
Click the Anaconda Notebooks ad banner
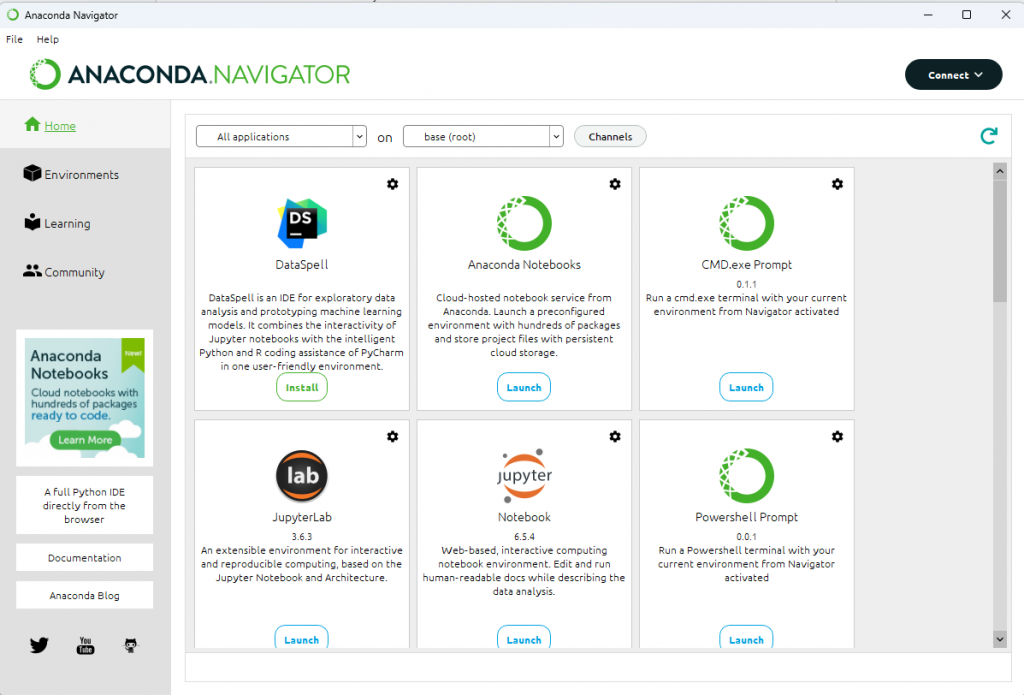(x=84, y=398)
